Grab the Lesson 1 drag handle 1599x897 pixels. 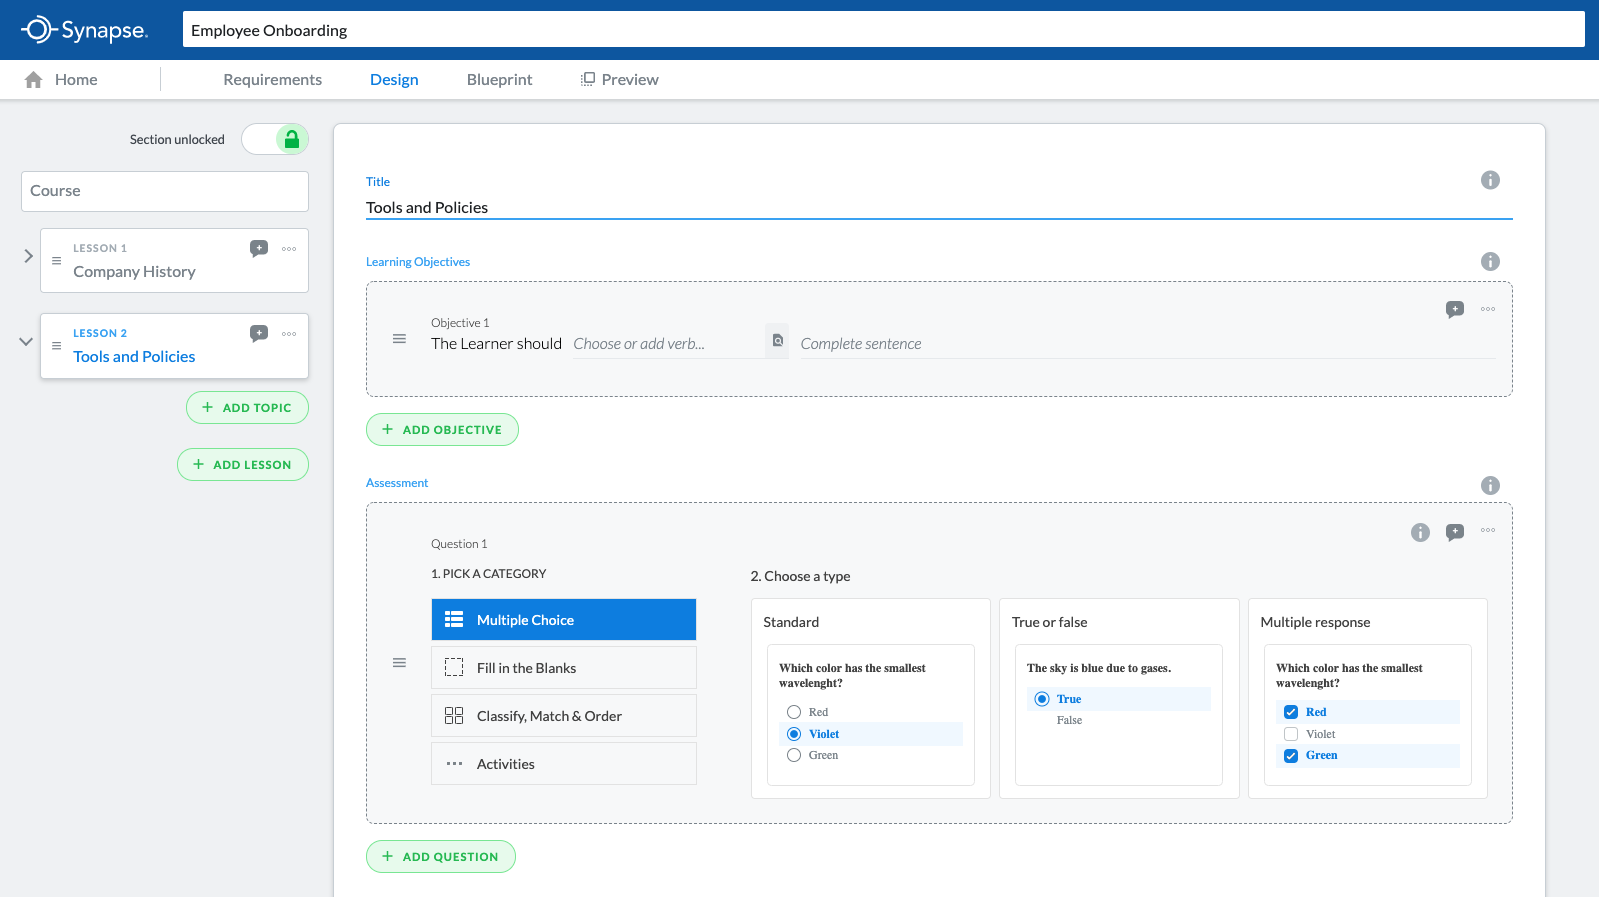pyautogui.click(x=56, y=260)
